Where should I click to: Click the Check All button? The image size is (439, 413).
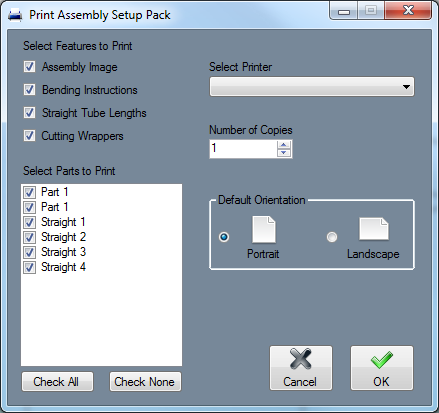coord(57,381)
